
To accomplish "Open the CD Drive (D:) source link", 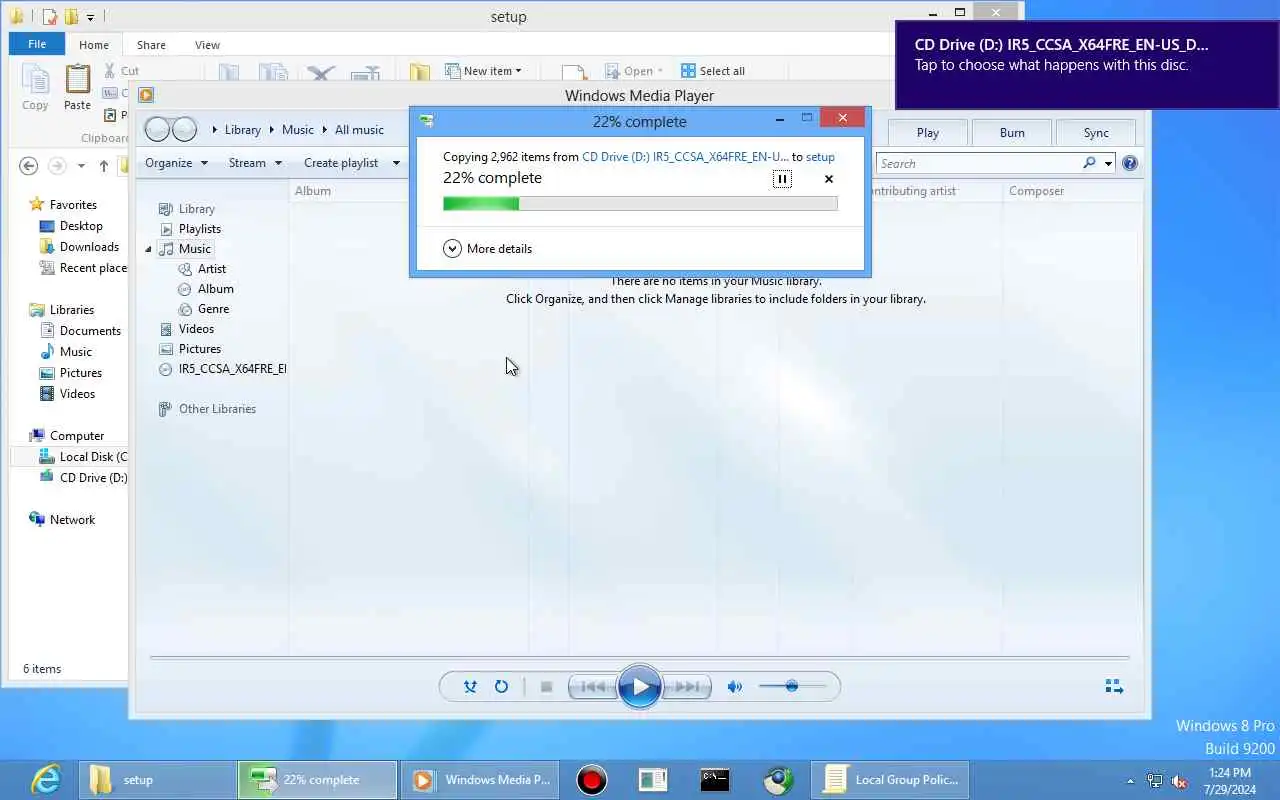I will [x=685, y=157].
